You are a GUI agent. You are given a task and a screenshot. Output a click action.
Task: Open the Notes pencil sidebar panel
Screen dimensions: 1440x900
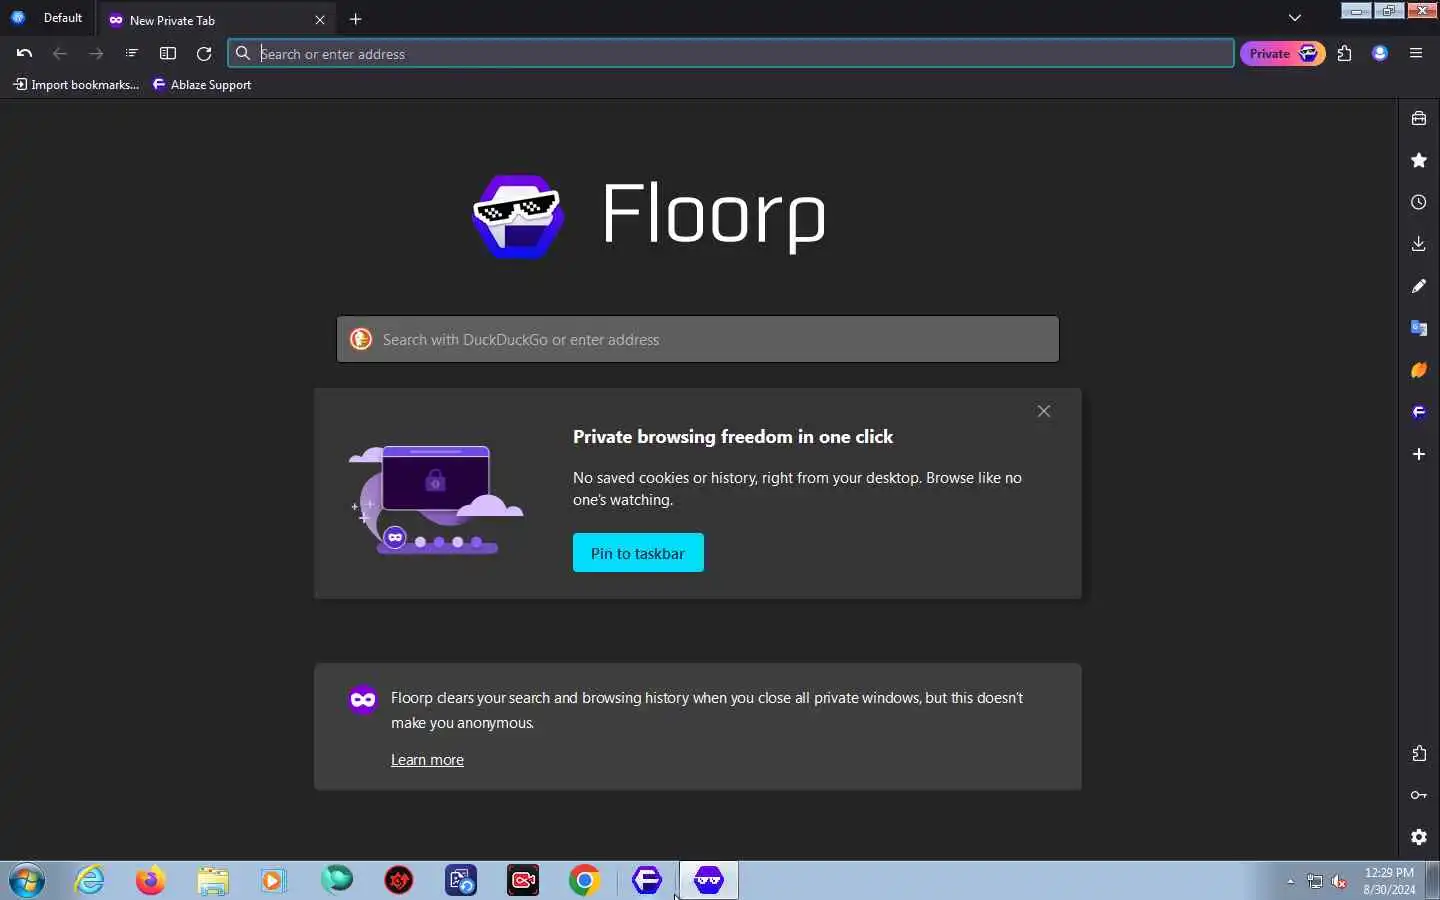coord(1419,286)
